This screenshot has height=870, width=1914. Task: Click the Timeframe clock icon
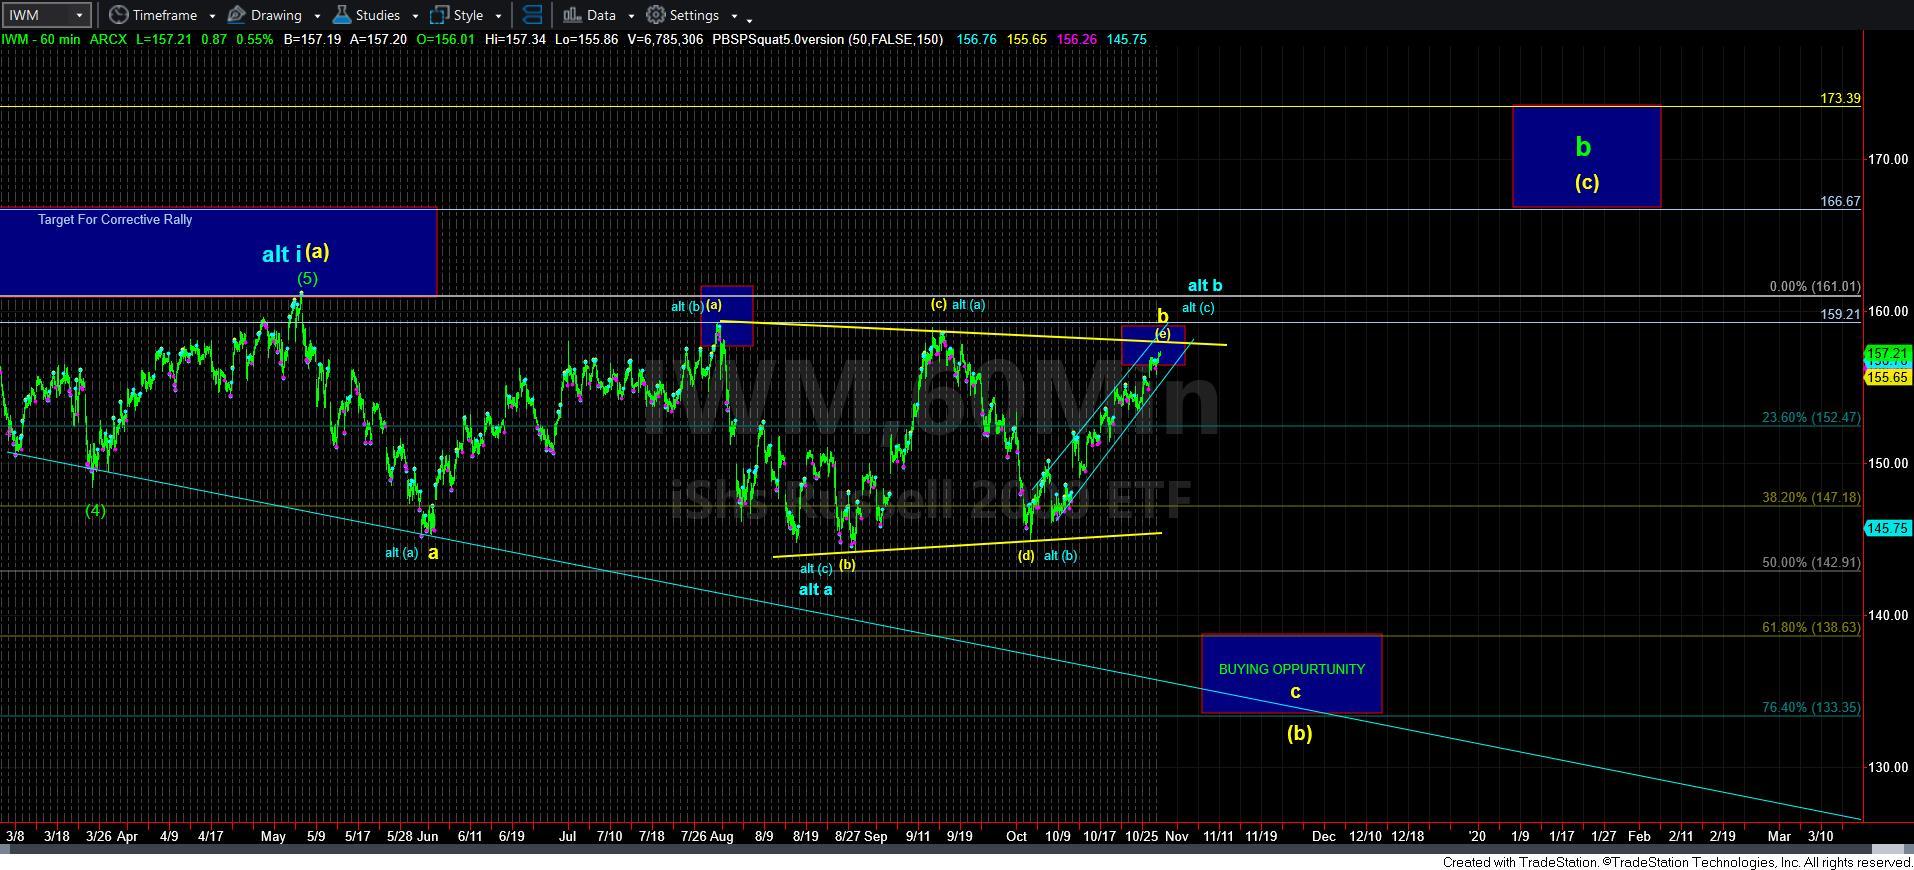coord(119,15)
